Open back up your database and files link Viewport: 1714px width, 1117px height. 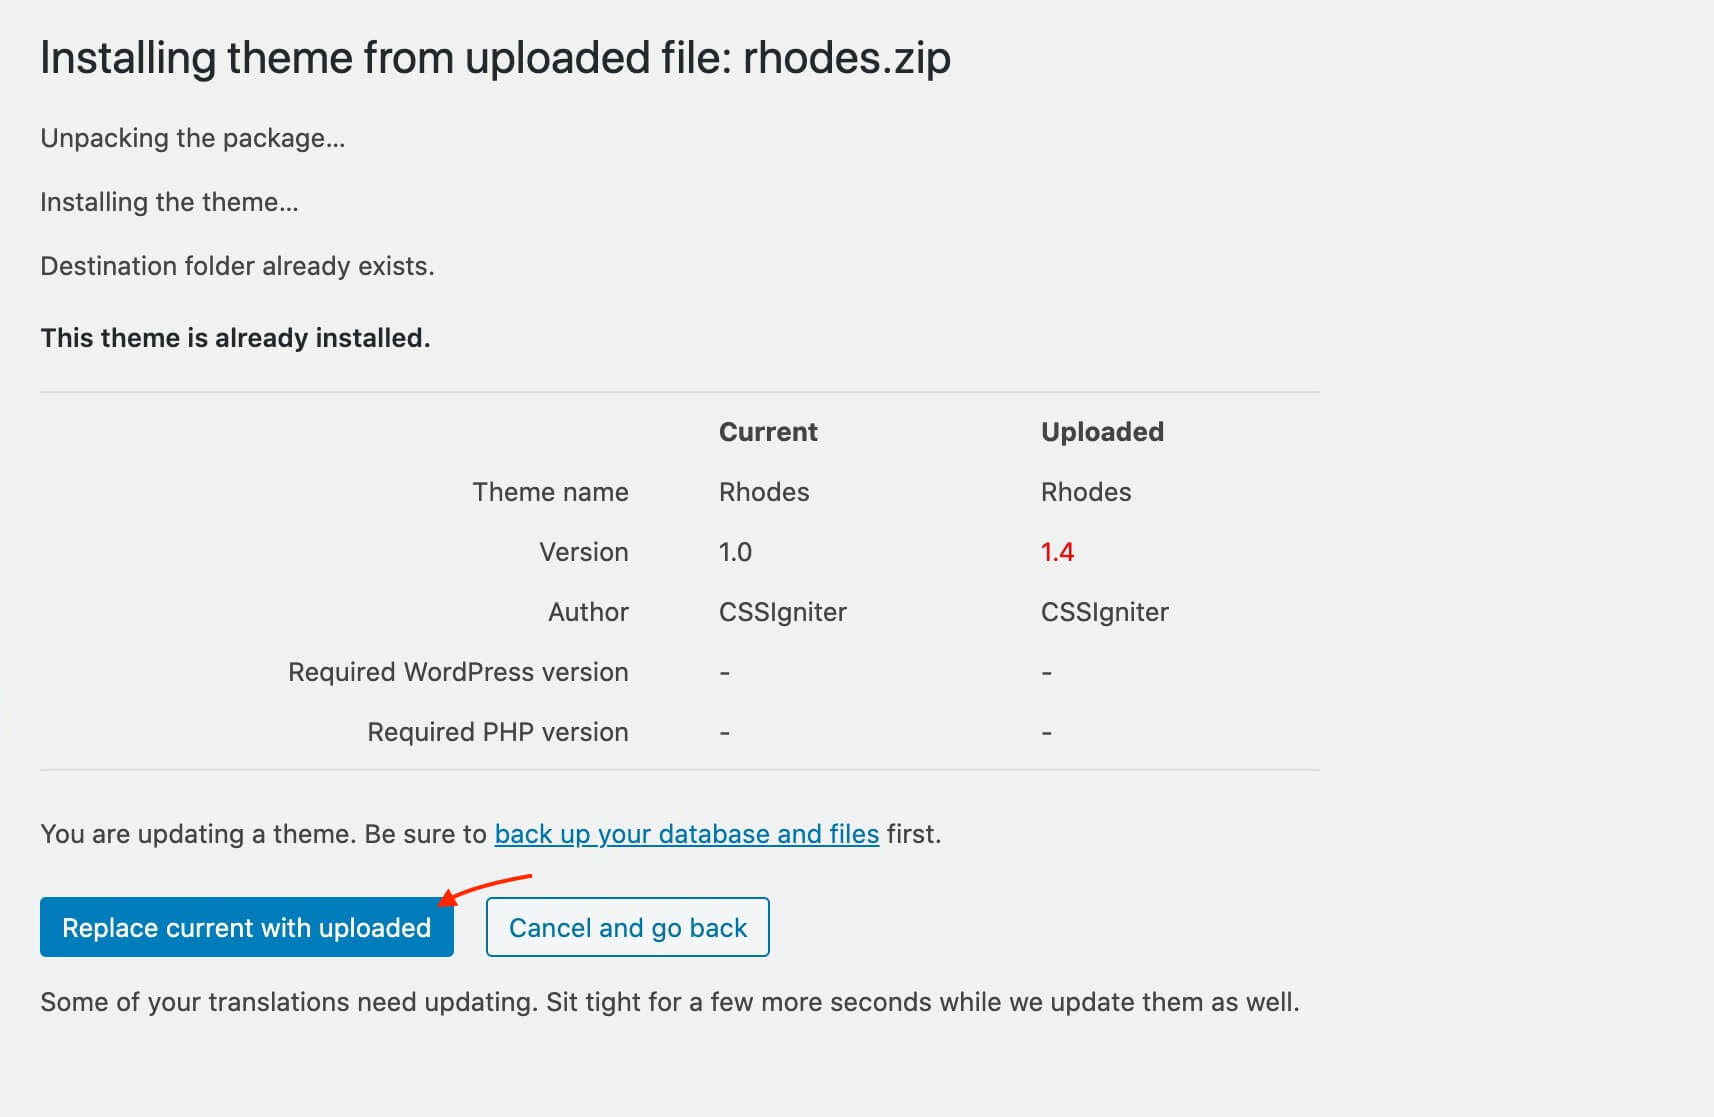(x=687, y=834)
